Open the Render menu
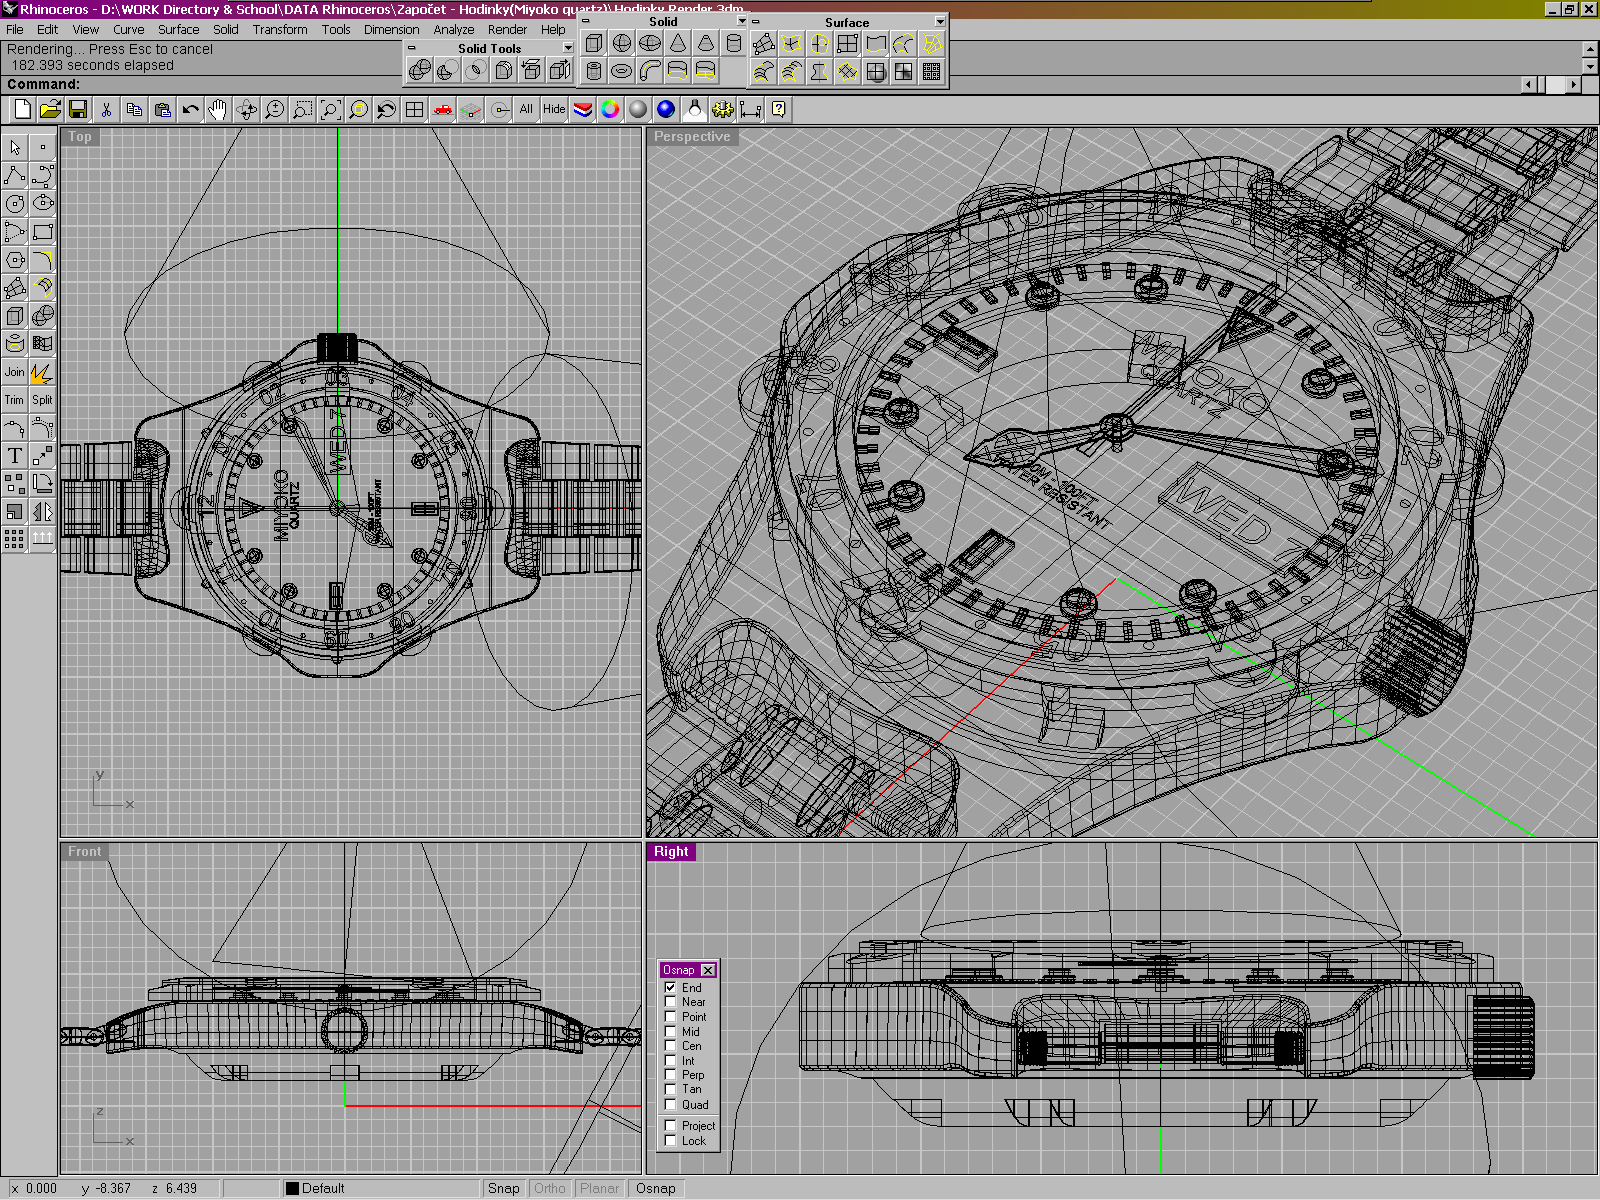Viewport: 1600px width, 1200px height. point(507,30)
